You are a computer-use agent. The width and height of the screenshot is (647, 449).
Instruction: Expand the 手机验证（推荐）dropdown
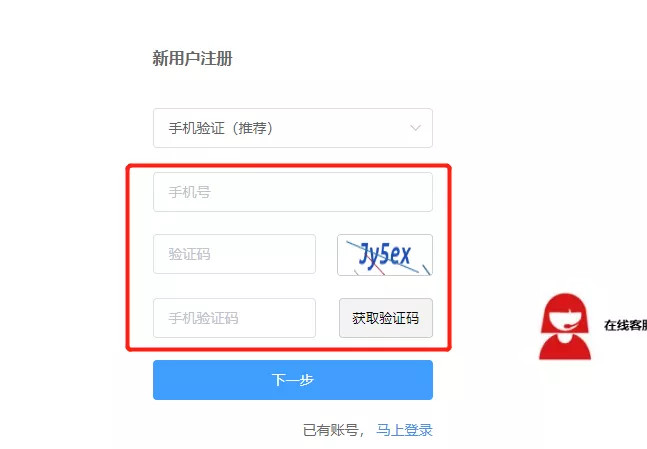click(x=293, y=128)
